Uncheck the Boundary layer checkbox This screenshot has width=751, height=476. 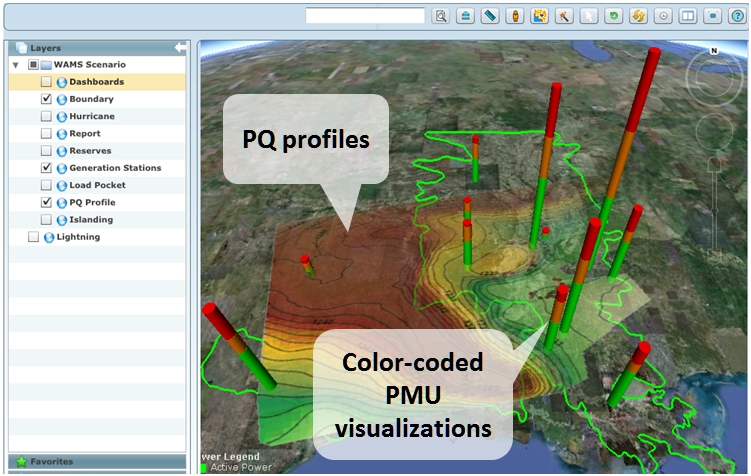(46, 99)
